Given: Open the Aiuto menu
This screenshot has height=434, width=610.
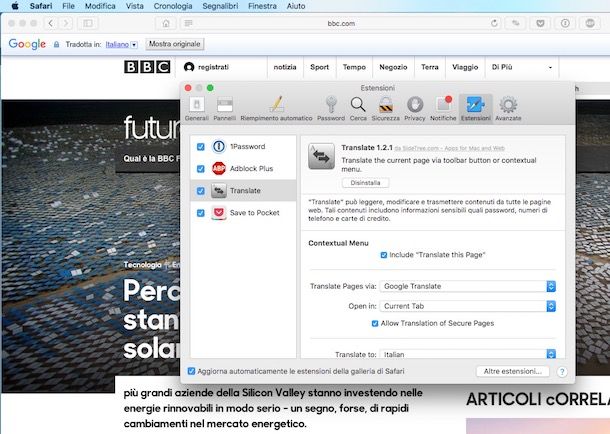Looking at the screenshot, I should (x=296, y=6).
